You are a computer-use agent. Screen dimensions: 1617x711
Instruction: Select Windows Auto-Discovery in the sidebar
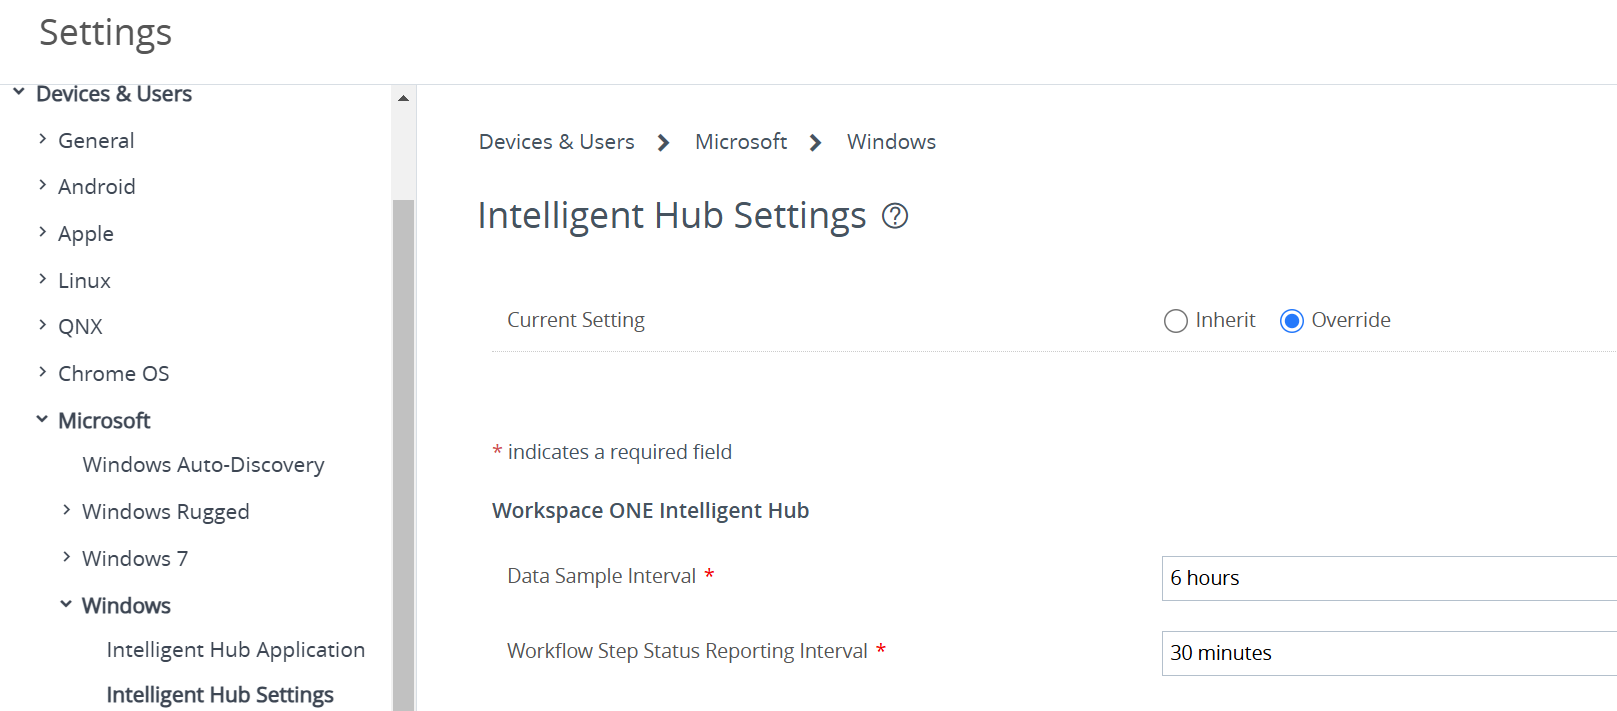pos(203,464)
